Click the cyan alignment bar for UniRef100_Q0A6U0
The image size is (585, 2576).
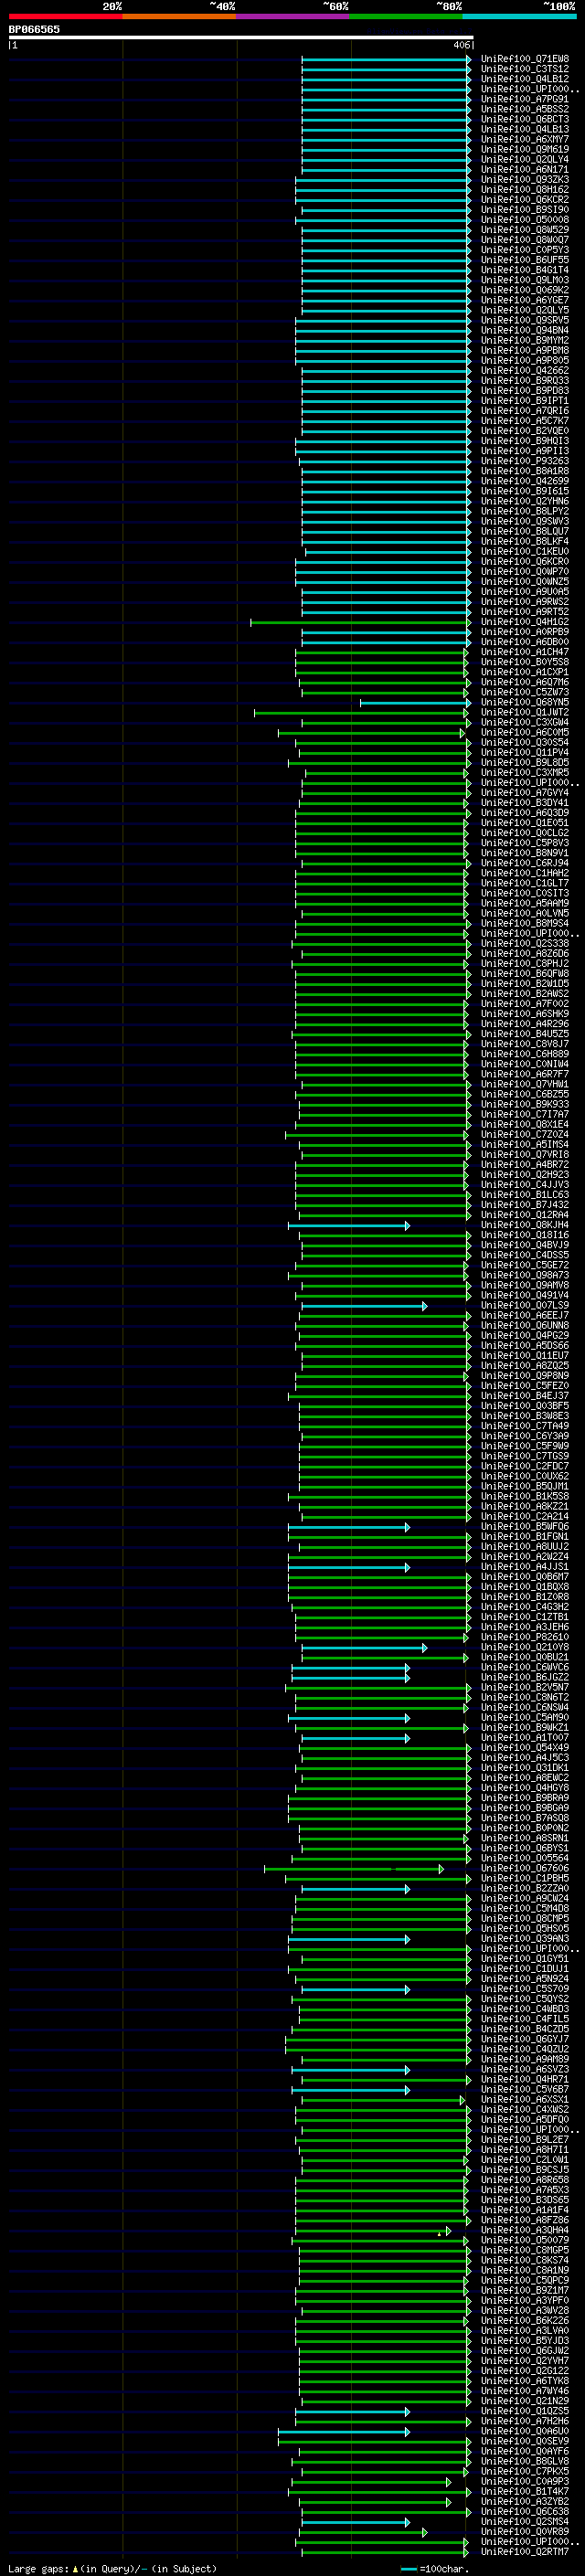[344, 2432]
